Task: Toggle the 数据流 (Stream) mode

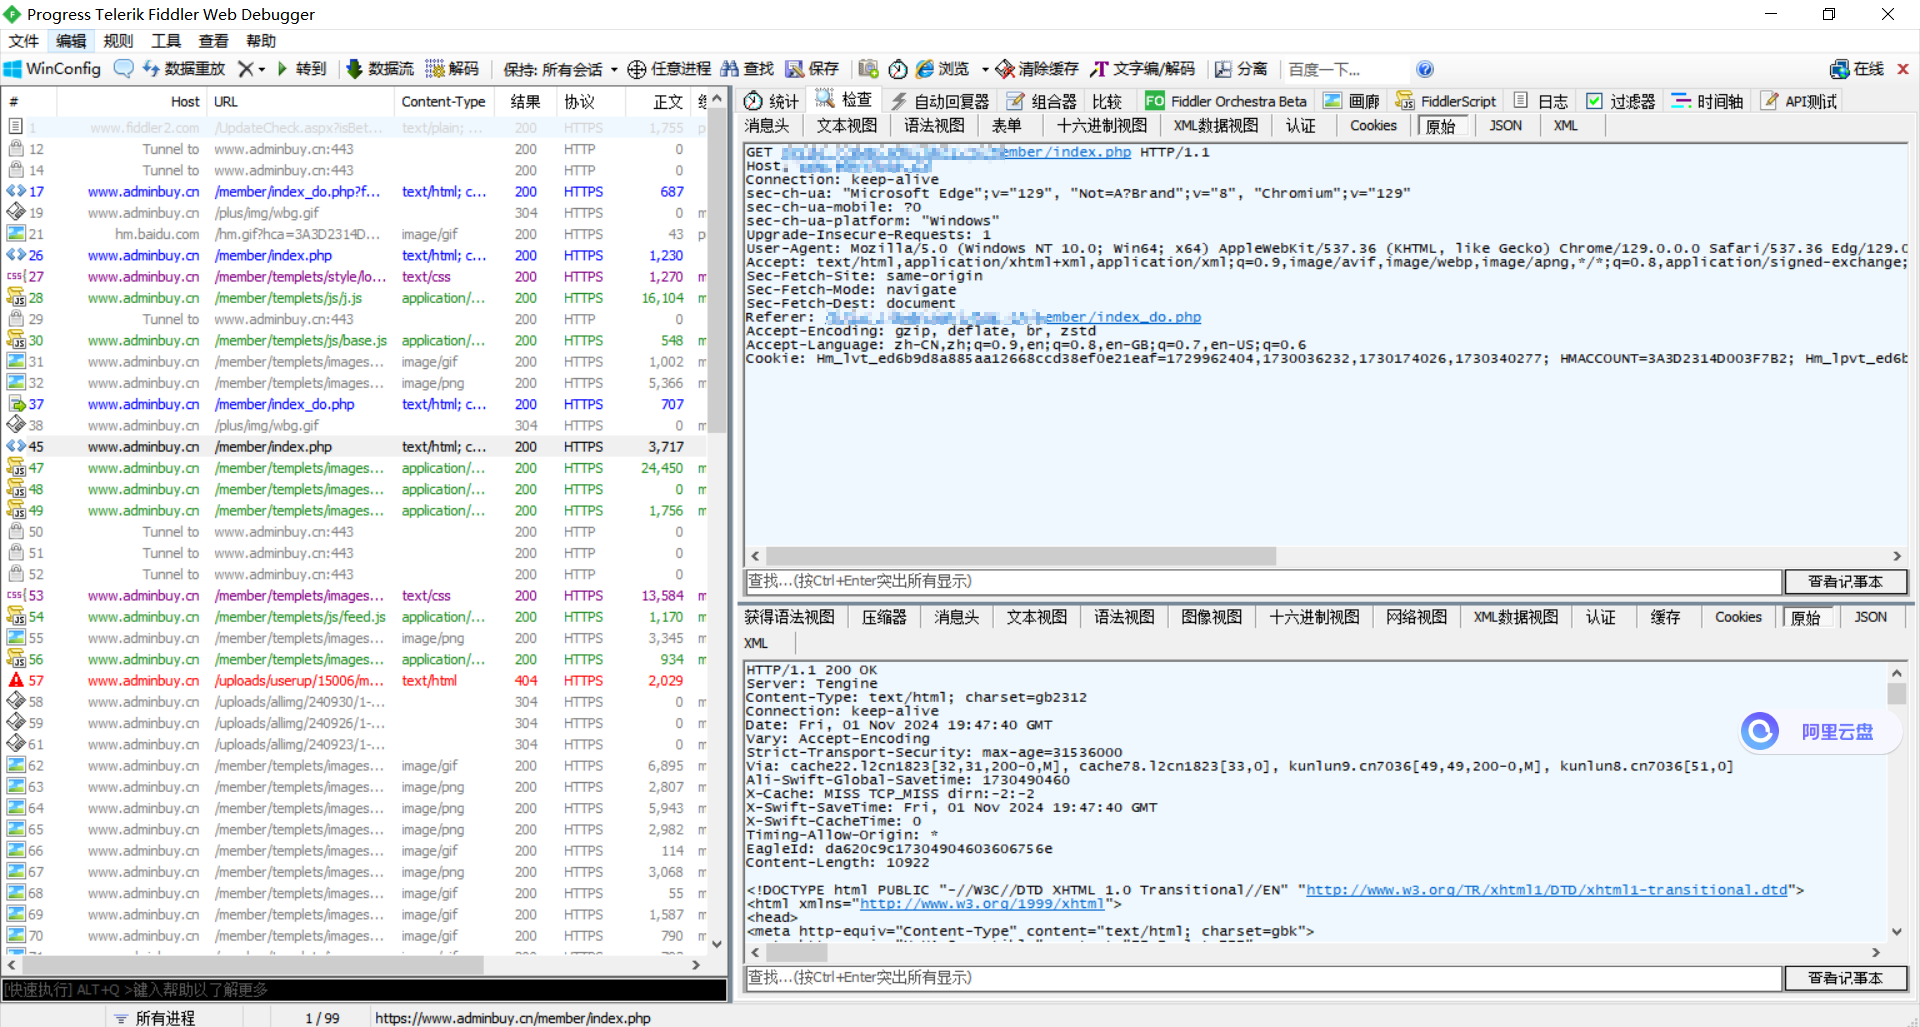Action: click(380, 69)
